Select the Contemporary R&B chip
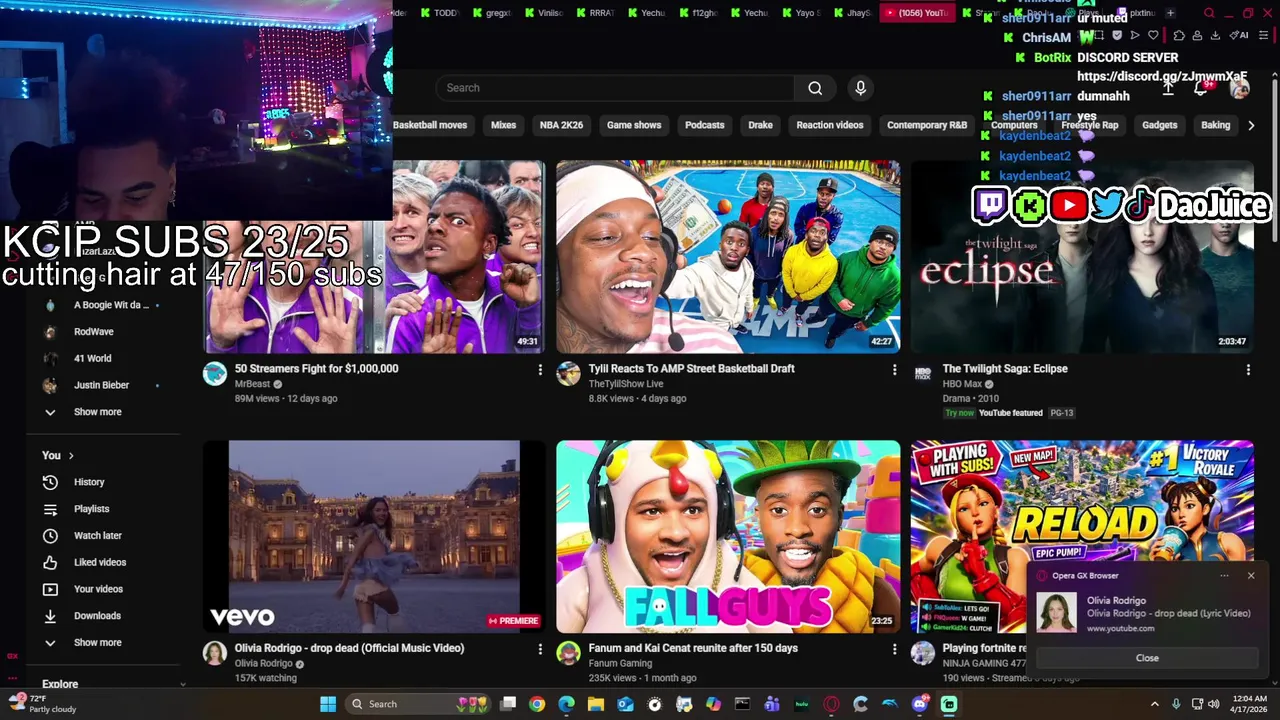 tap(927, 125)
